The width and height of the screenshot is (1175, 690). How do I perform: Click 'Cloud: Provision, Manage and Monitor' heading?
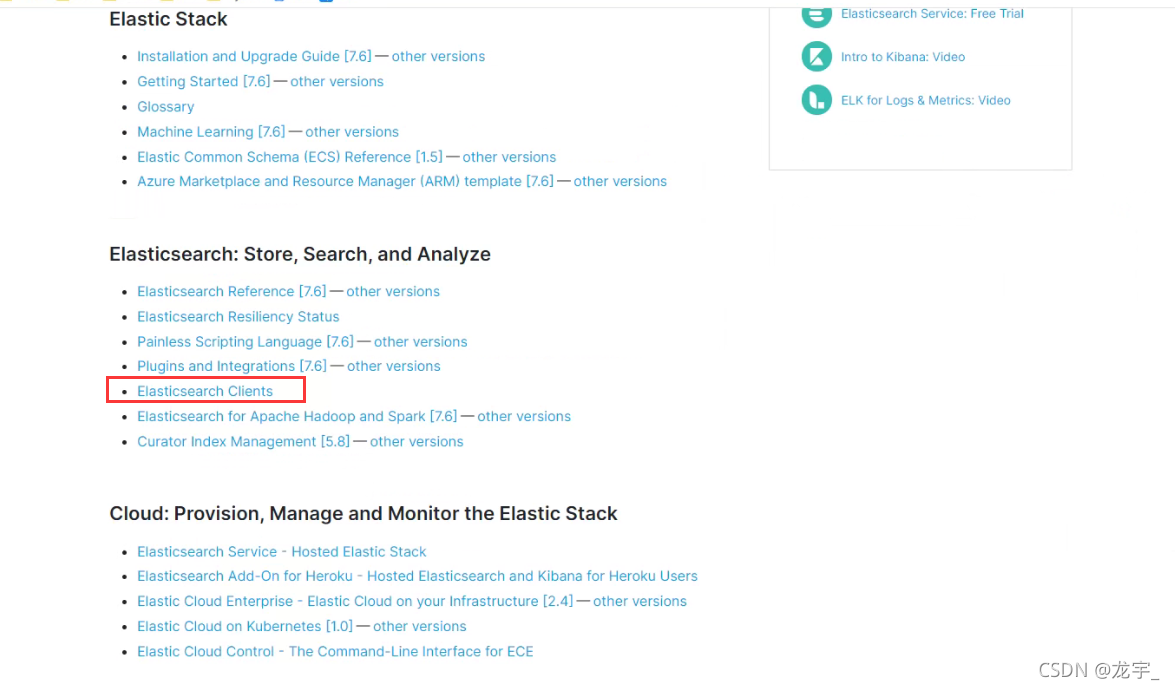(x=363, y=514)
